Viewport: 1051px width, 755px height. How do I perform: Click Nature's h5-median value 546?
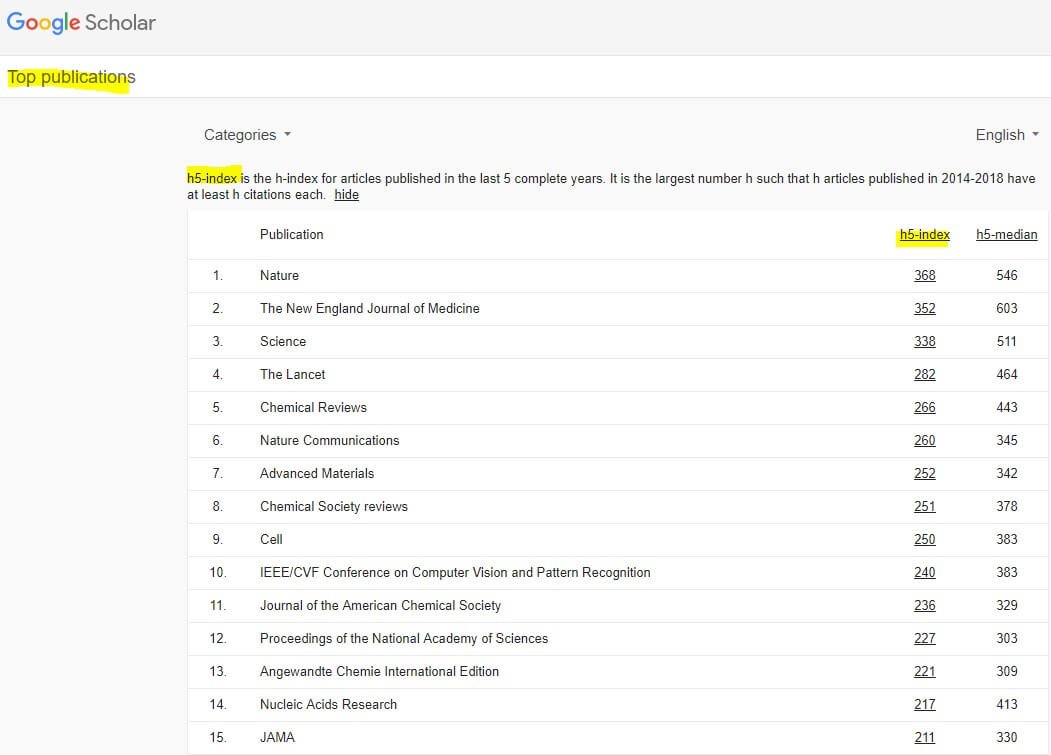[x=1006, y=276]
